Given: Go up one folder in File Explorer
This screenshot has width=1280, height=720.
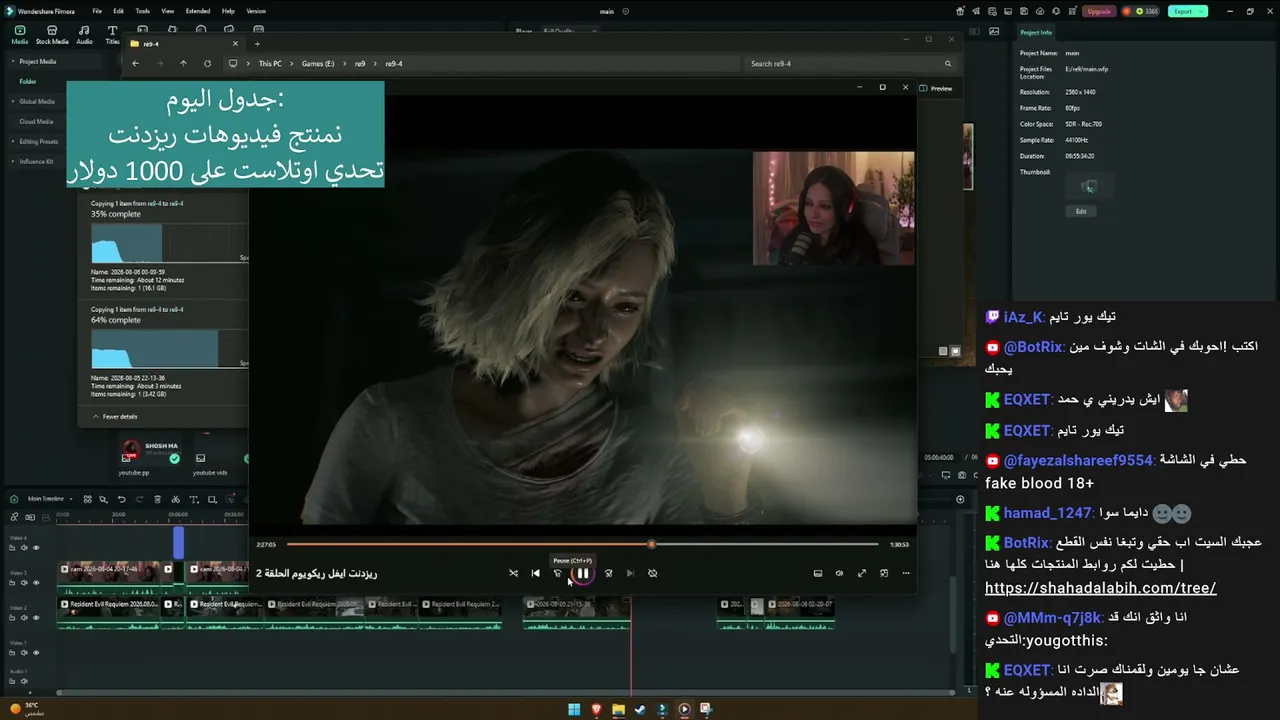Looking at the screenshot, I should coord(183,64).
